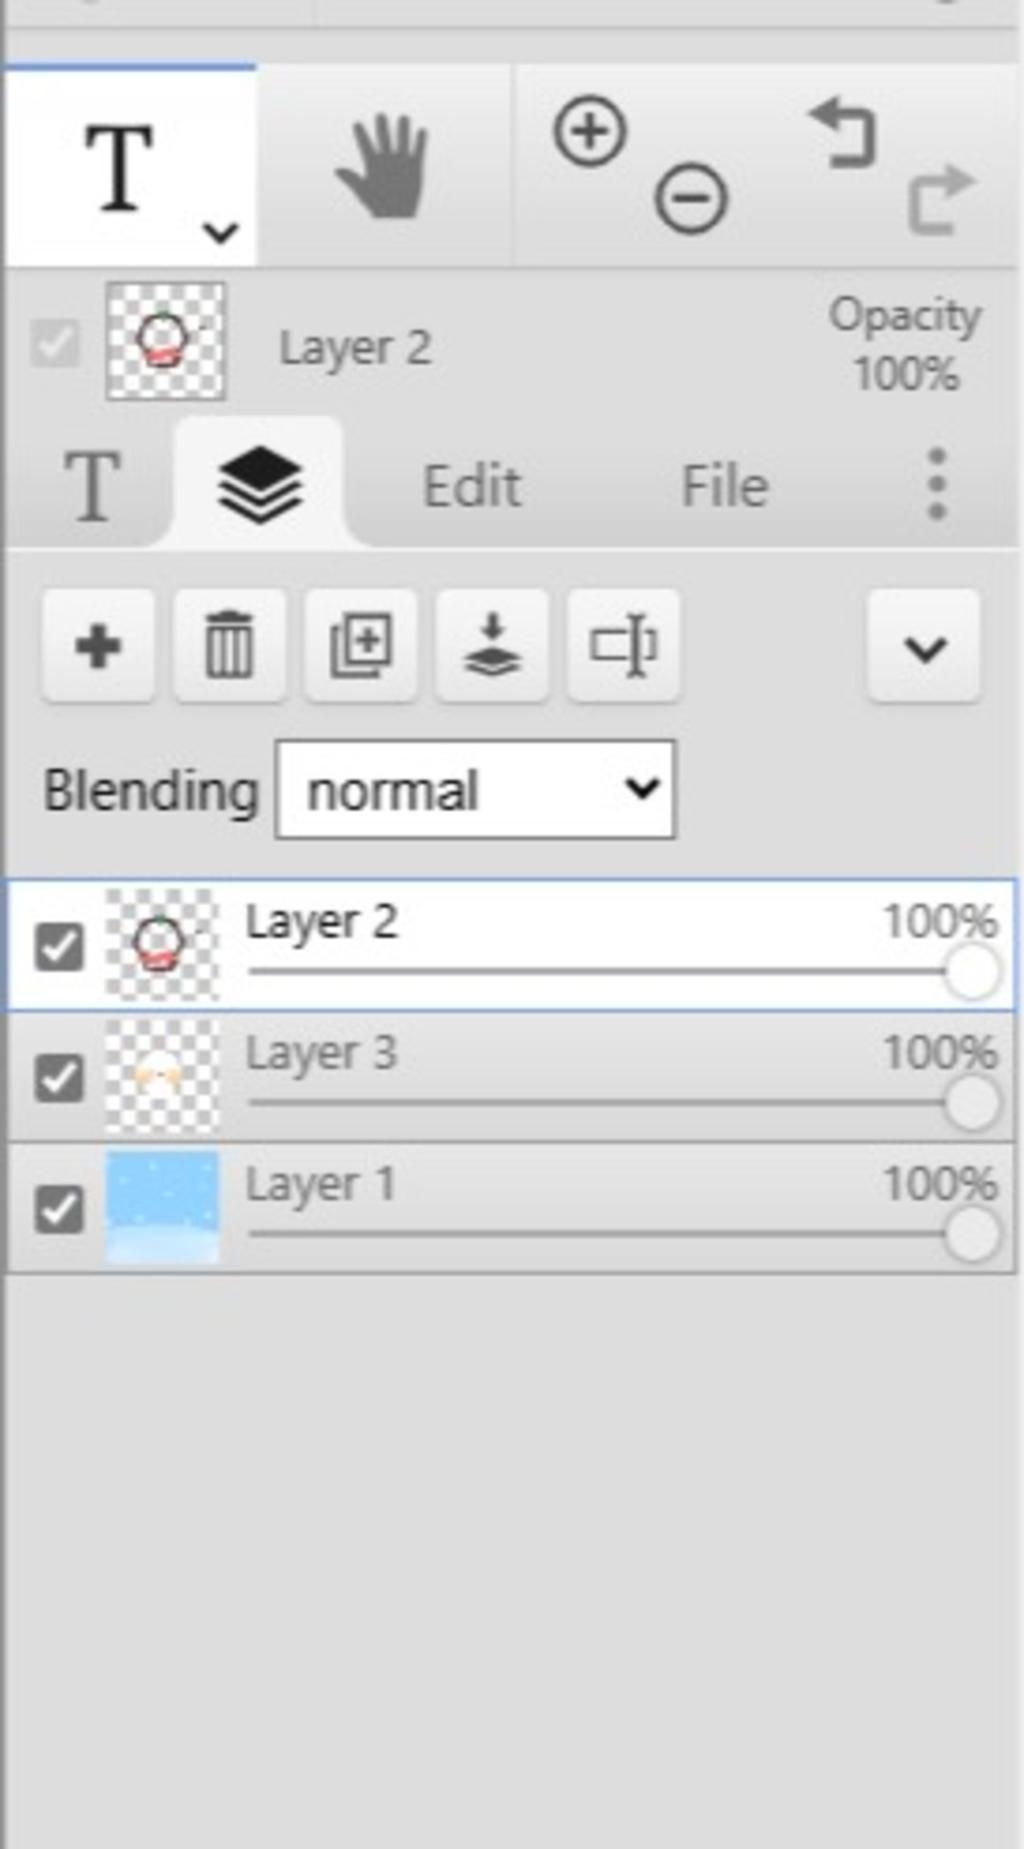Add a new layer
The height and width of the screenshot is (1849, 1024).
98,646
